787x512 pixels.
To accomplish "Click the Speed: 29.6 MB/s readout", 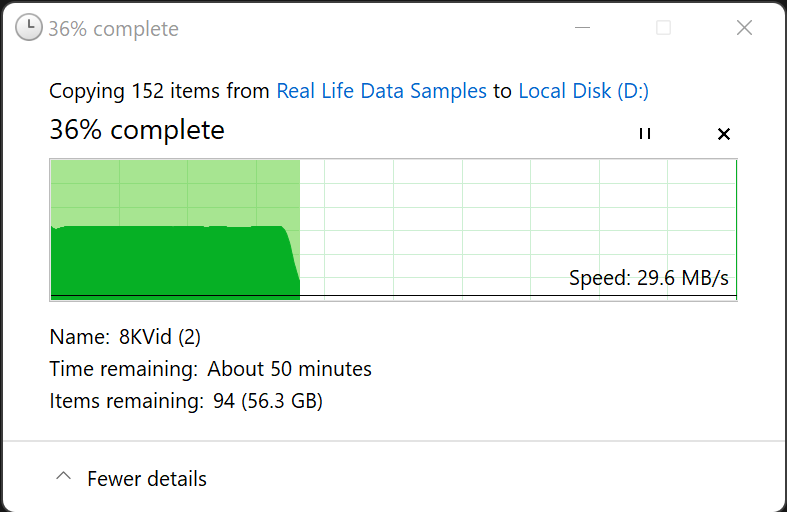I will pyautogui.click(x=648, y=278).
